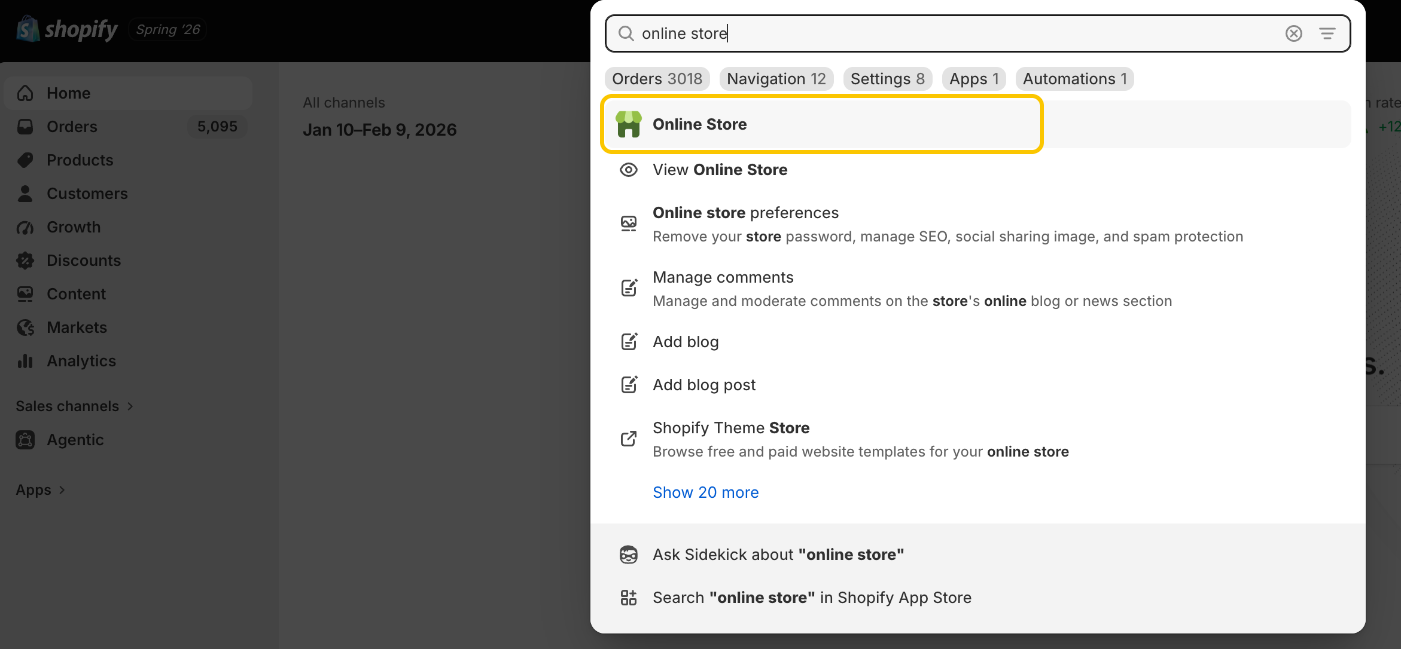Click the Add blog post edit icon
This screenshot has width=1401, height=649.
[628, 385]
